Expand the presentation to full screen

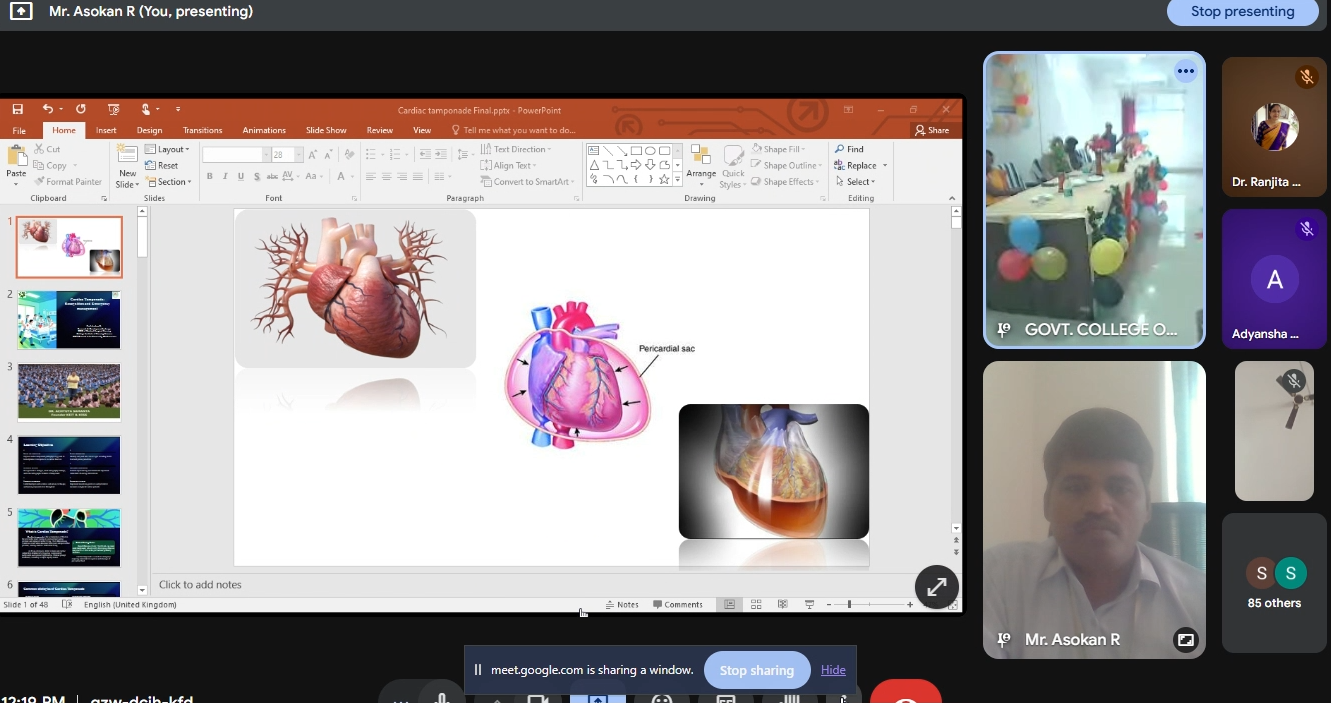click(x=936, y=588)
